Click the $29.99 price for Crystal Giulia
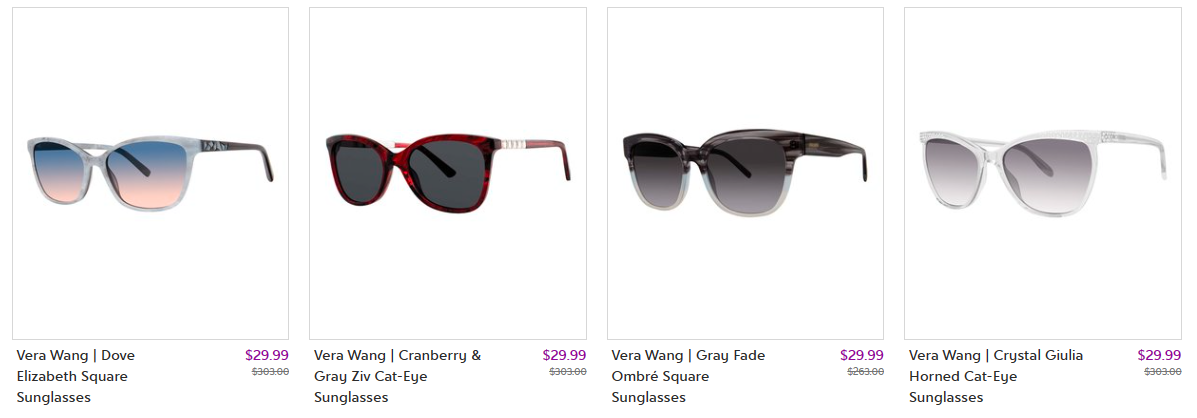This screenshot has width=1197, height=418. click(x=1160, y=355)
